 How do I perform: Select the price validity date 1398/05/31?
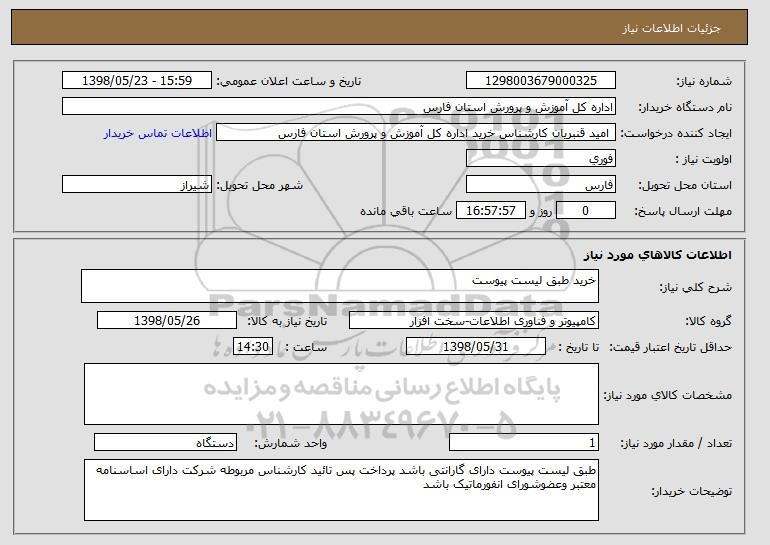click(476, 347)
